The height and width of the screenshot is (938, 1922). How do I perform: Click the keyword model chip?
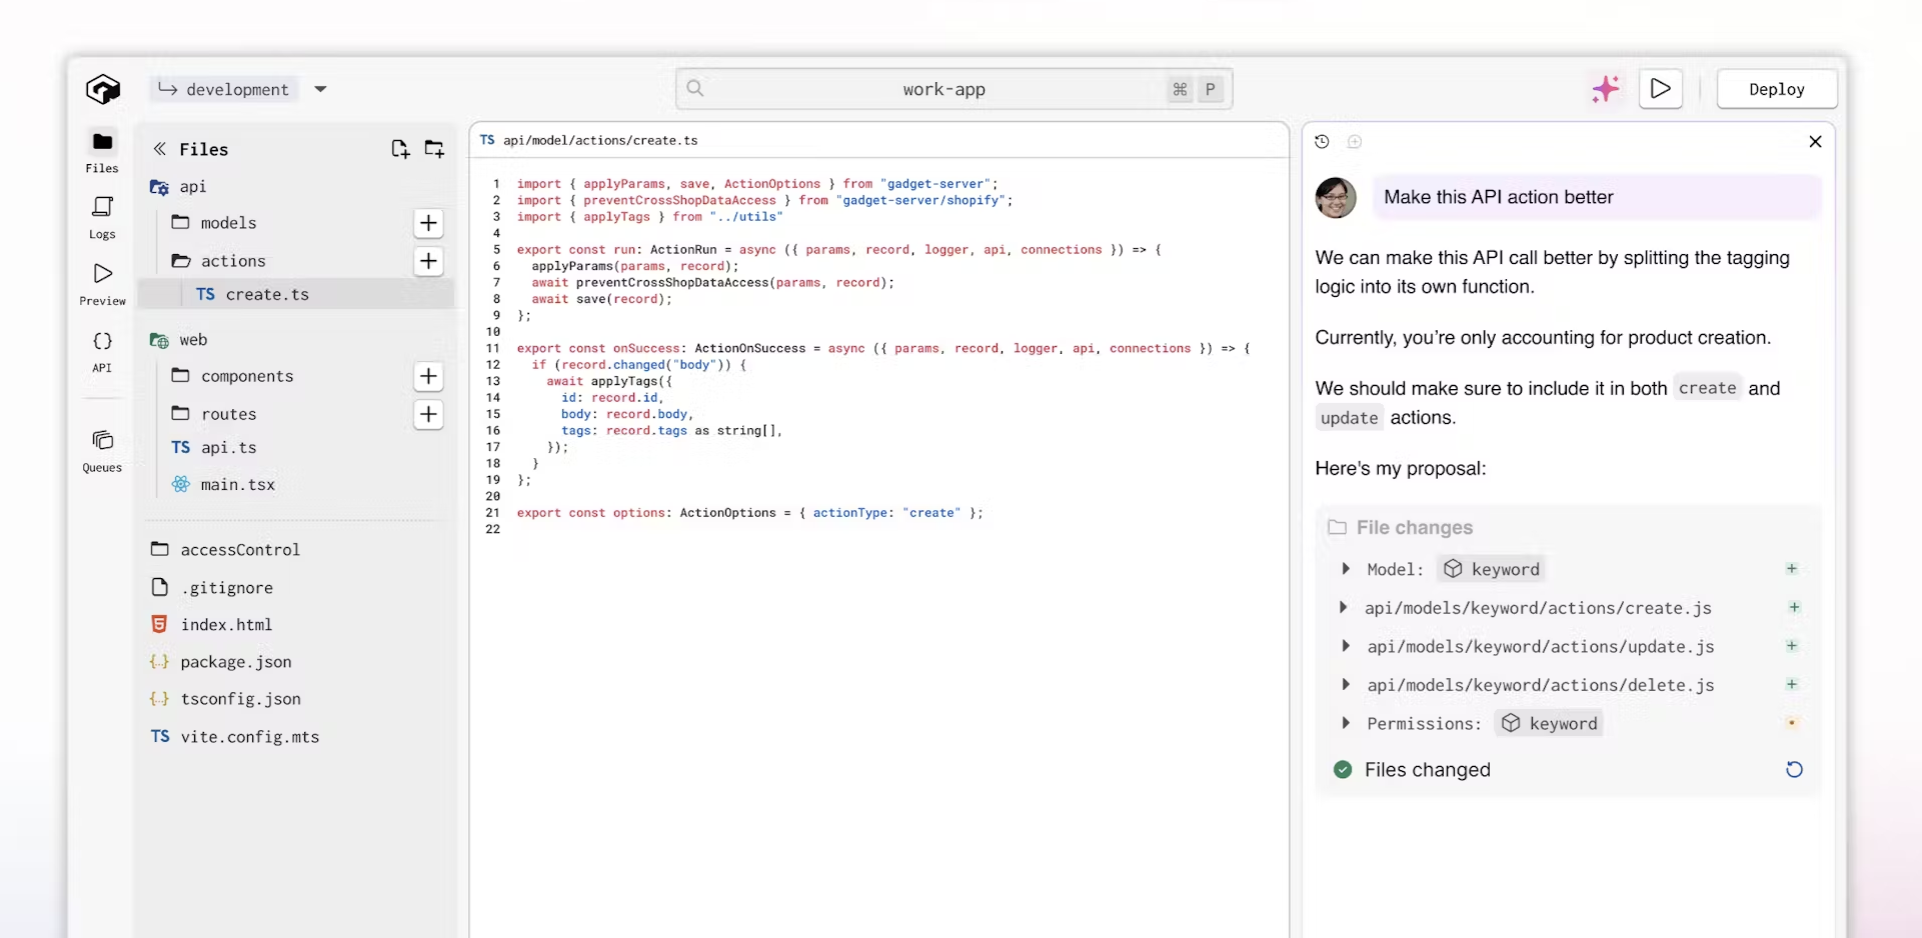(1492, 569)
